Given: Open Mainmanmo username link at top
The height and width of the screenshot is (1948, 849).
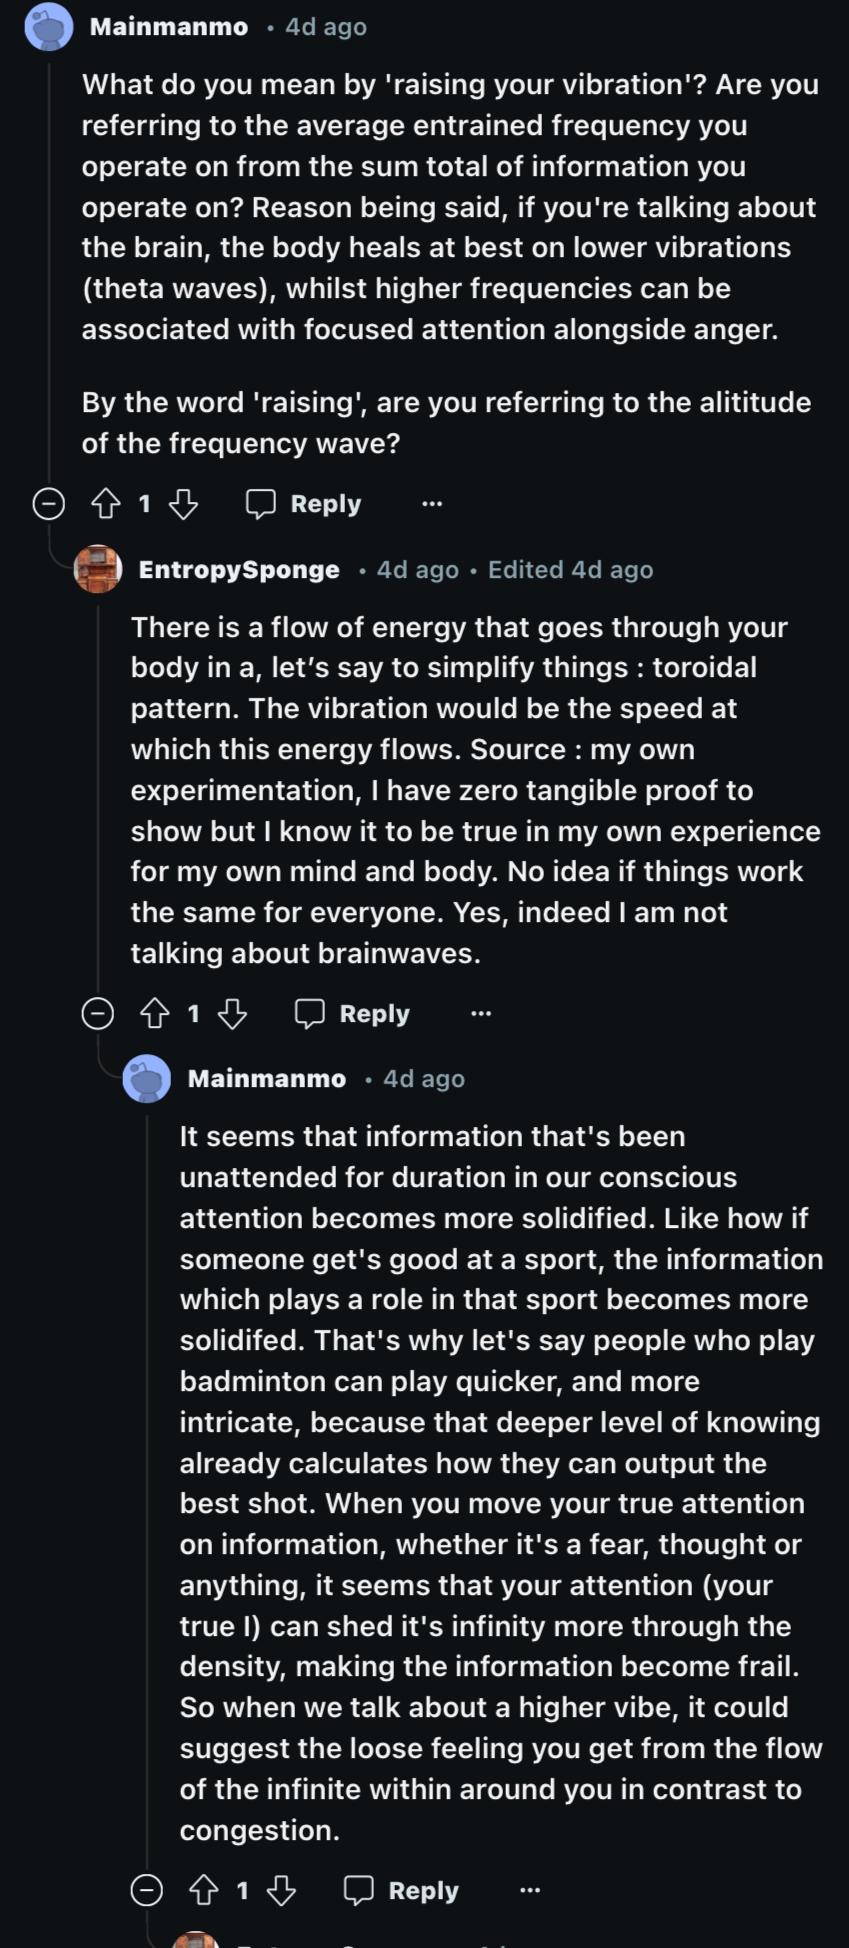Looking at the screenshot, I should 169,27.
